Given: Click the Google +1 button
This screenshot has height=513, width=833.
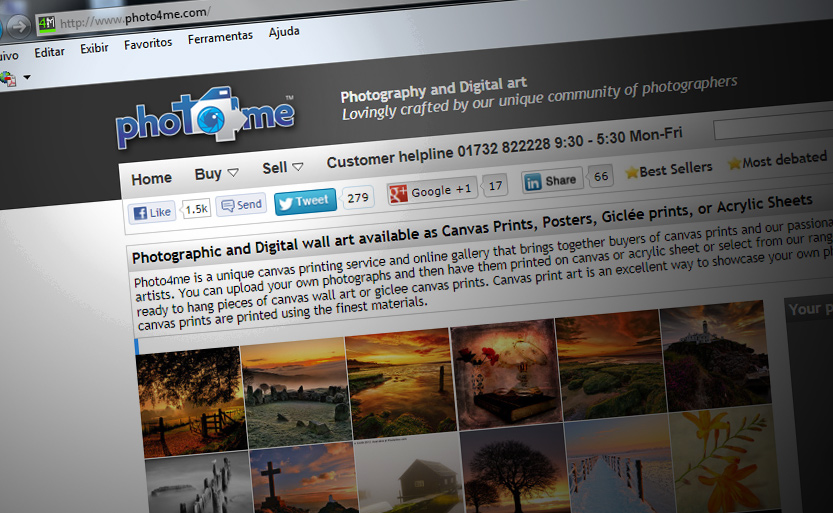Looking at the screenshot, I should [x=431, y=191].
